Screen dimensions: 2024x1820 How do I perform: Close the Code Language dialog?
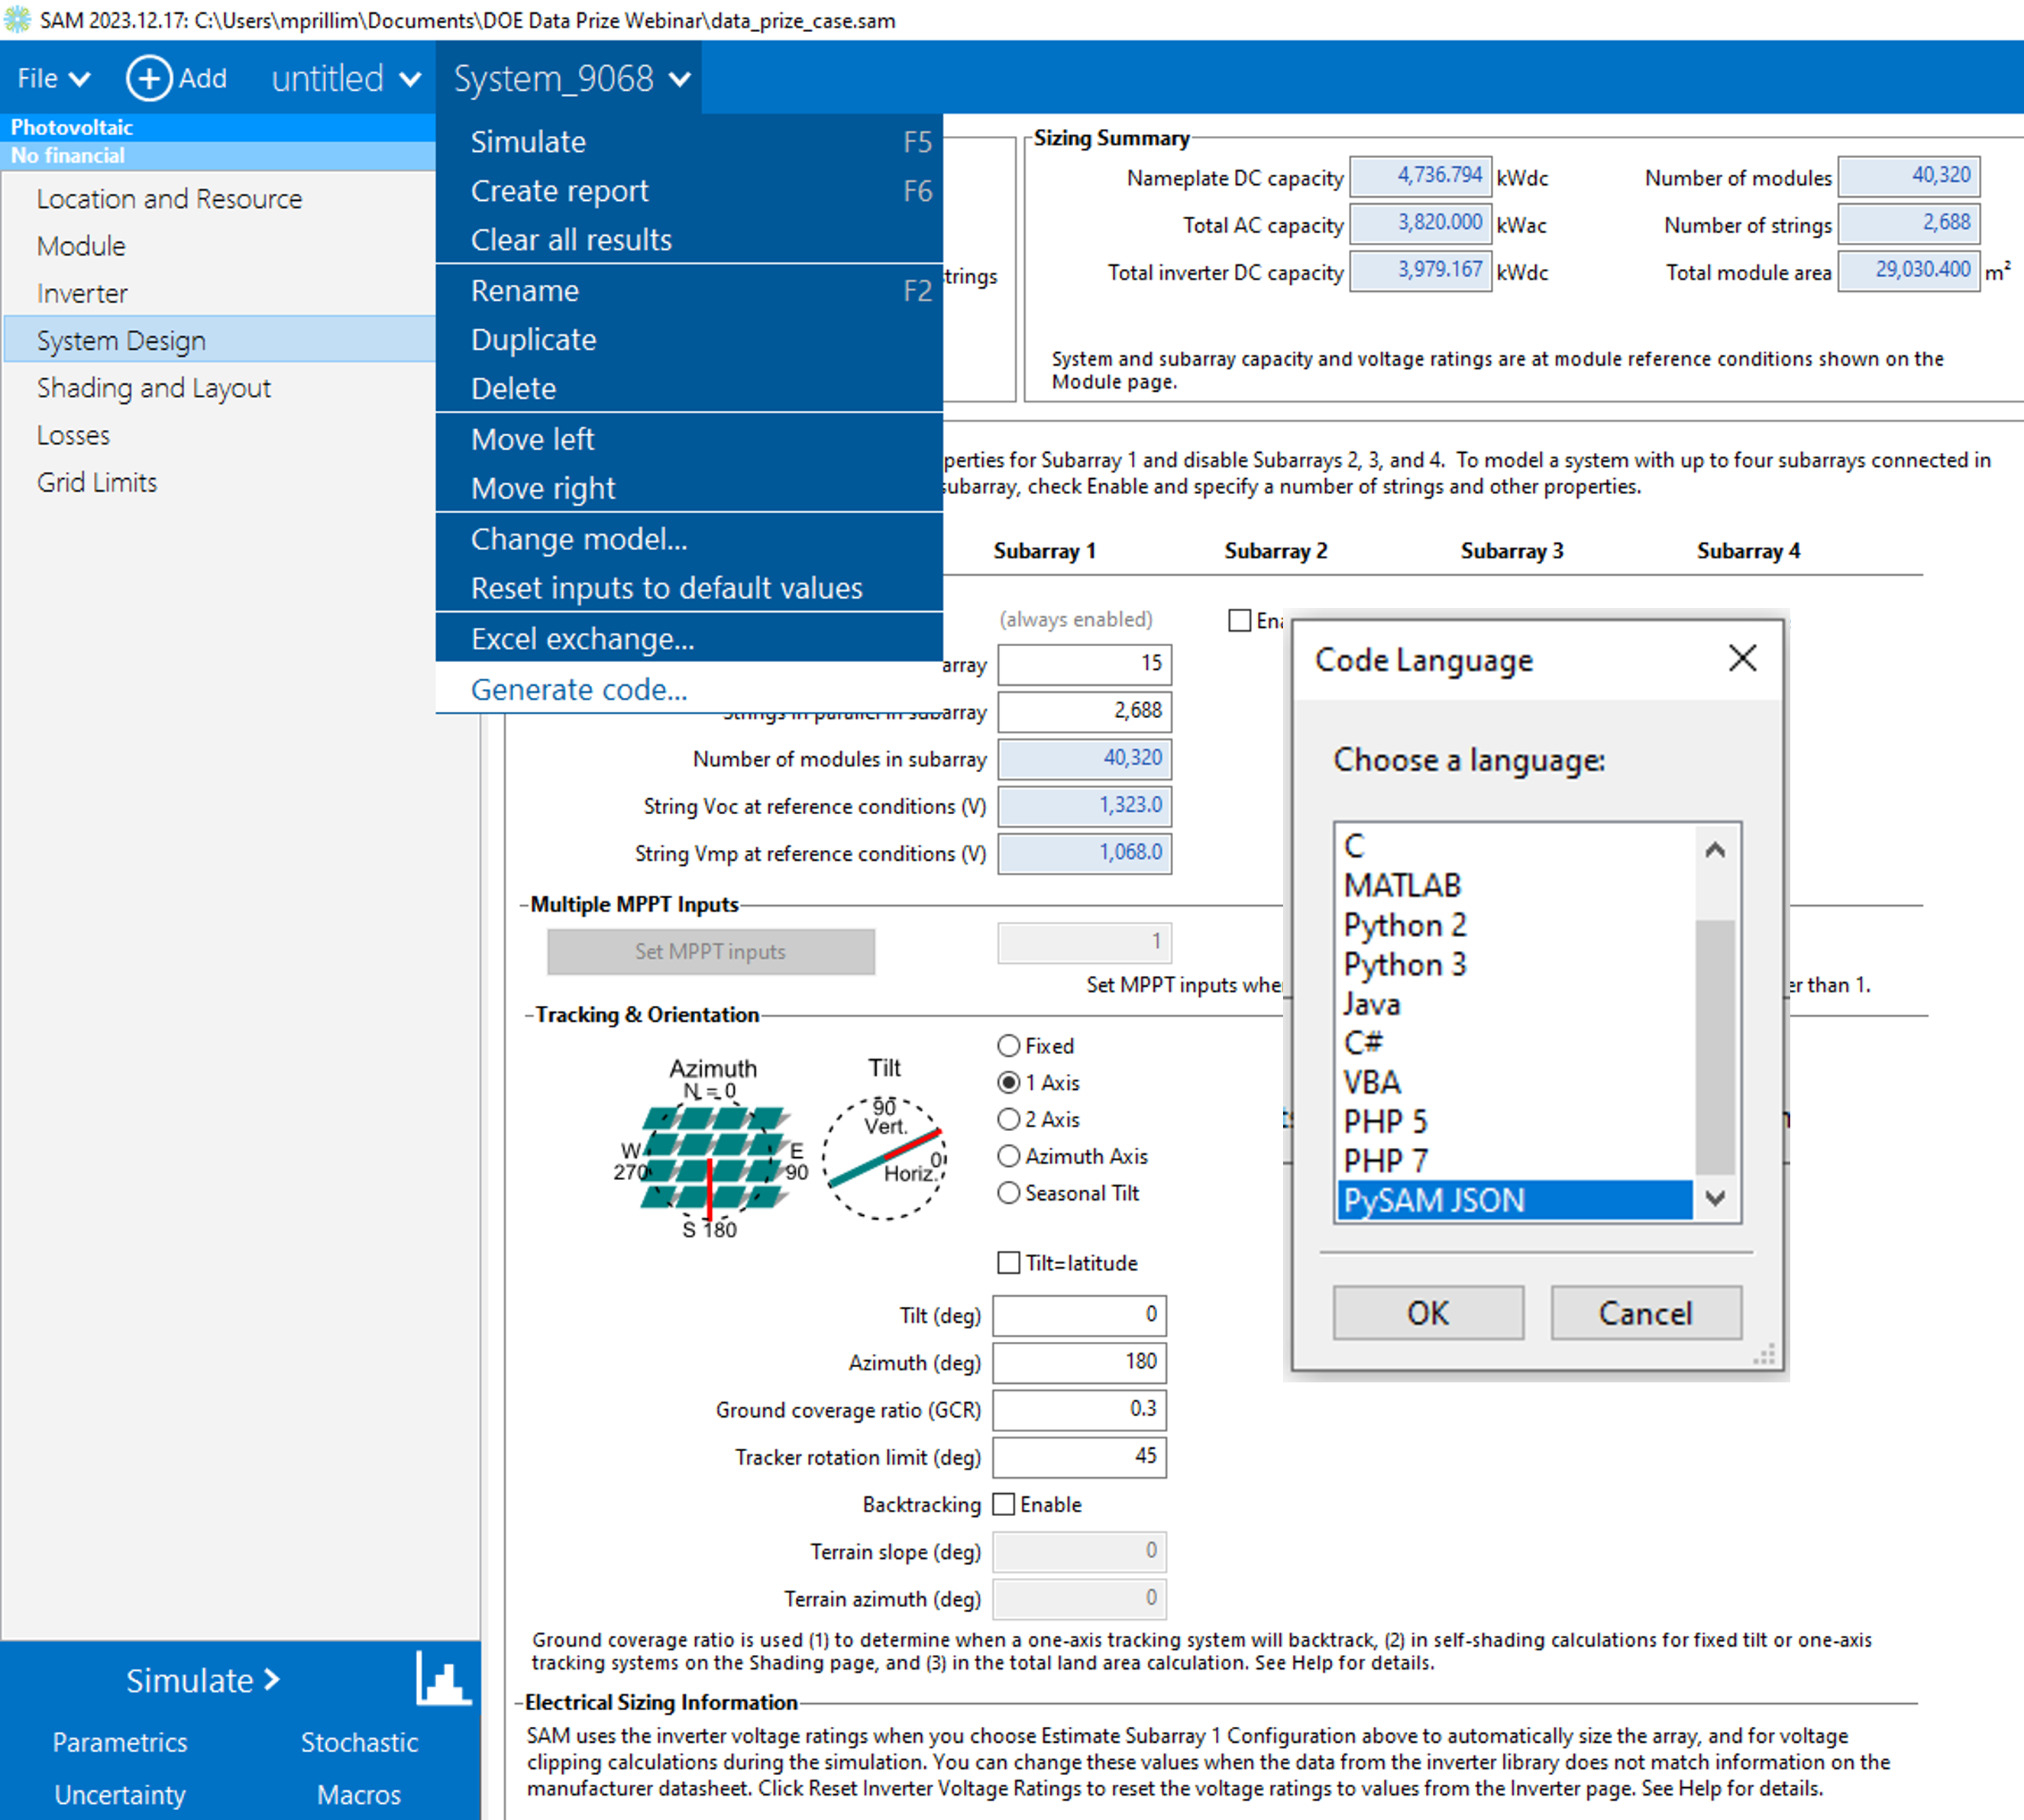tap(1742, 658)
